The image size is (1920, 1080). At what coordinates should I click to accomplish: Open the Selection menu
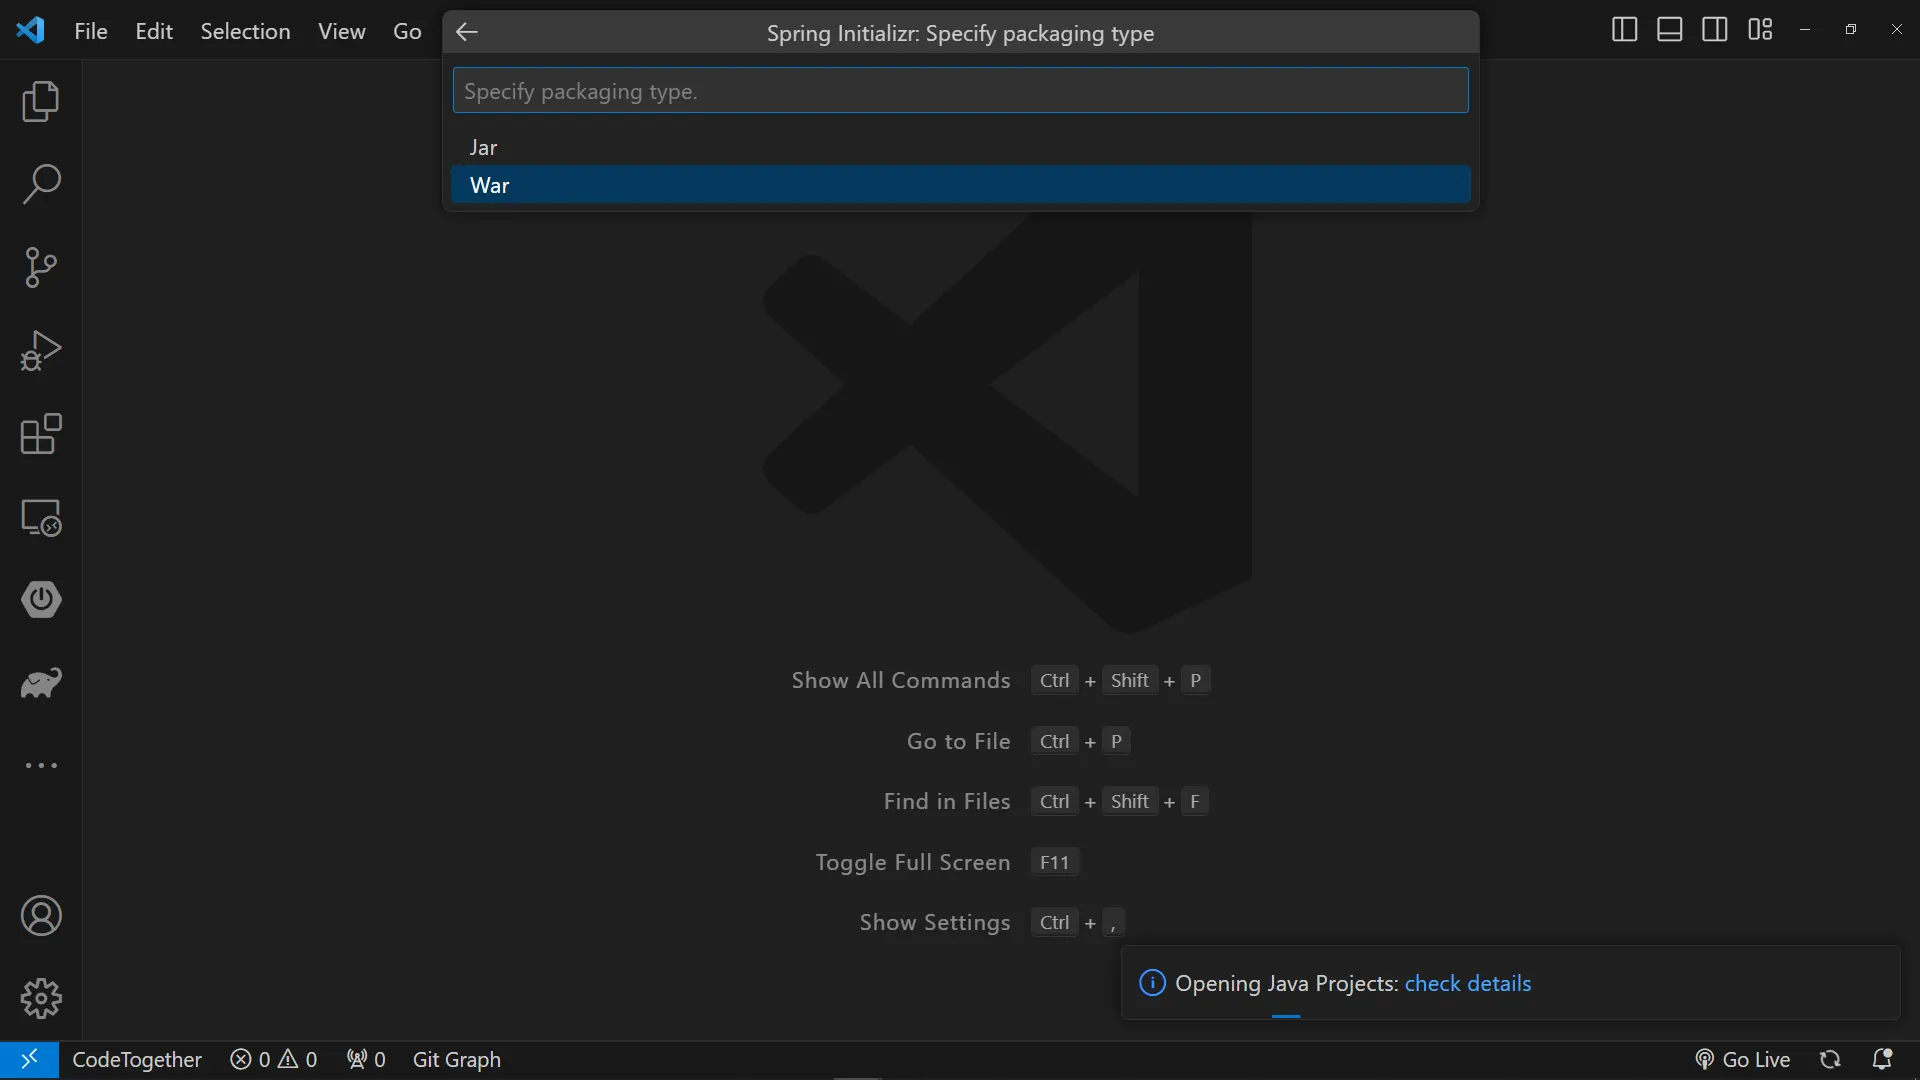click(x=245, y=31)
